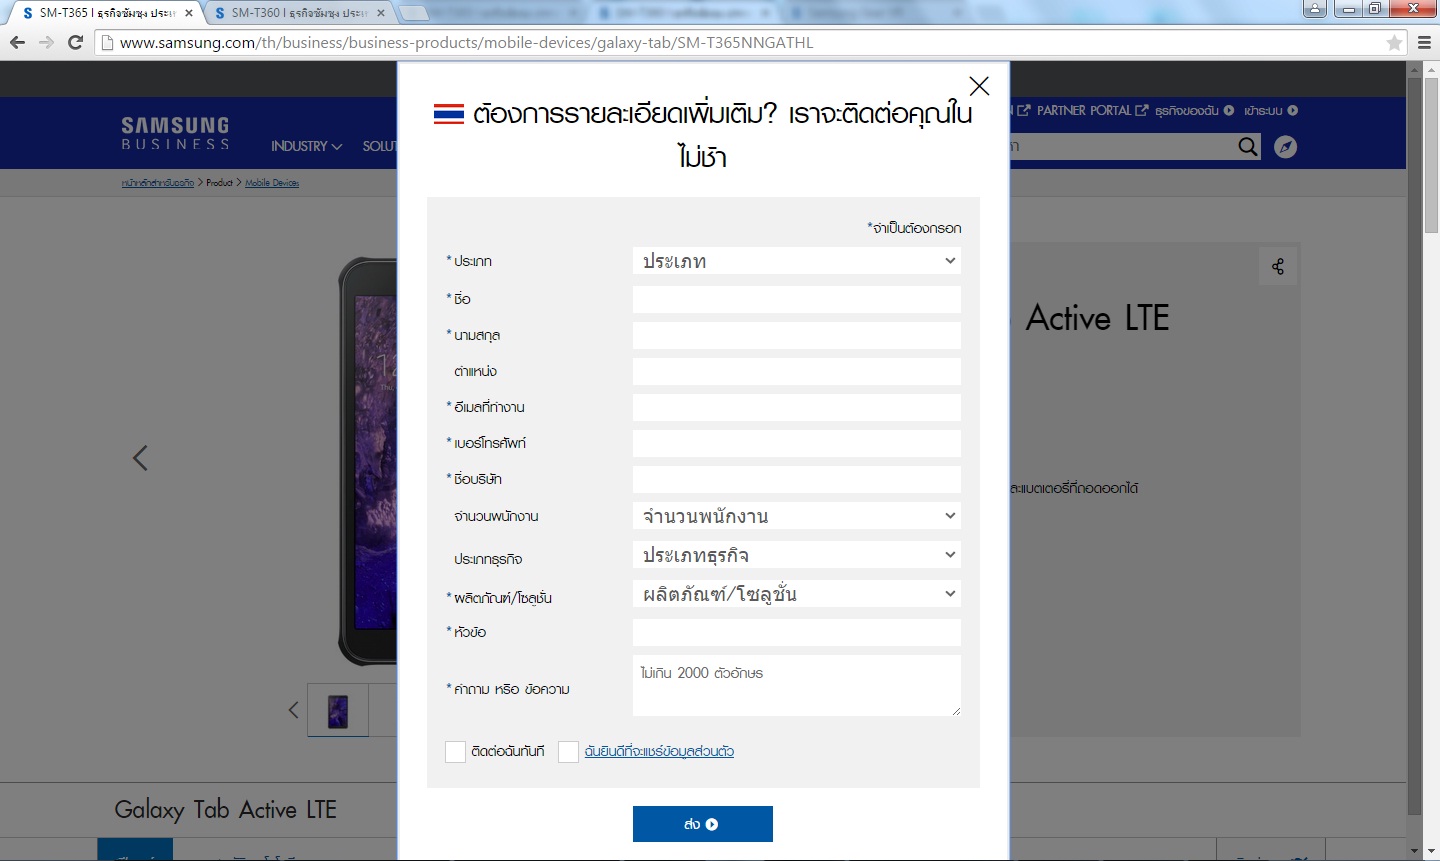1440x861 pixels.
Task: Click the อีเมลที่ทำงาน work email field
Action: tap(797, 407)
